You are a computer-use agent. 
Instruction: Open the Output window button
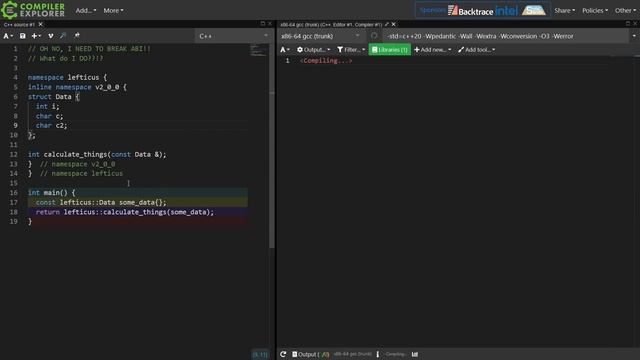click(311, 354)
